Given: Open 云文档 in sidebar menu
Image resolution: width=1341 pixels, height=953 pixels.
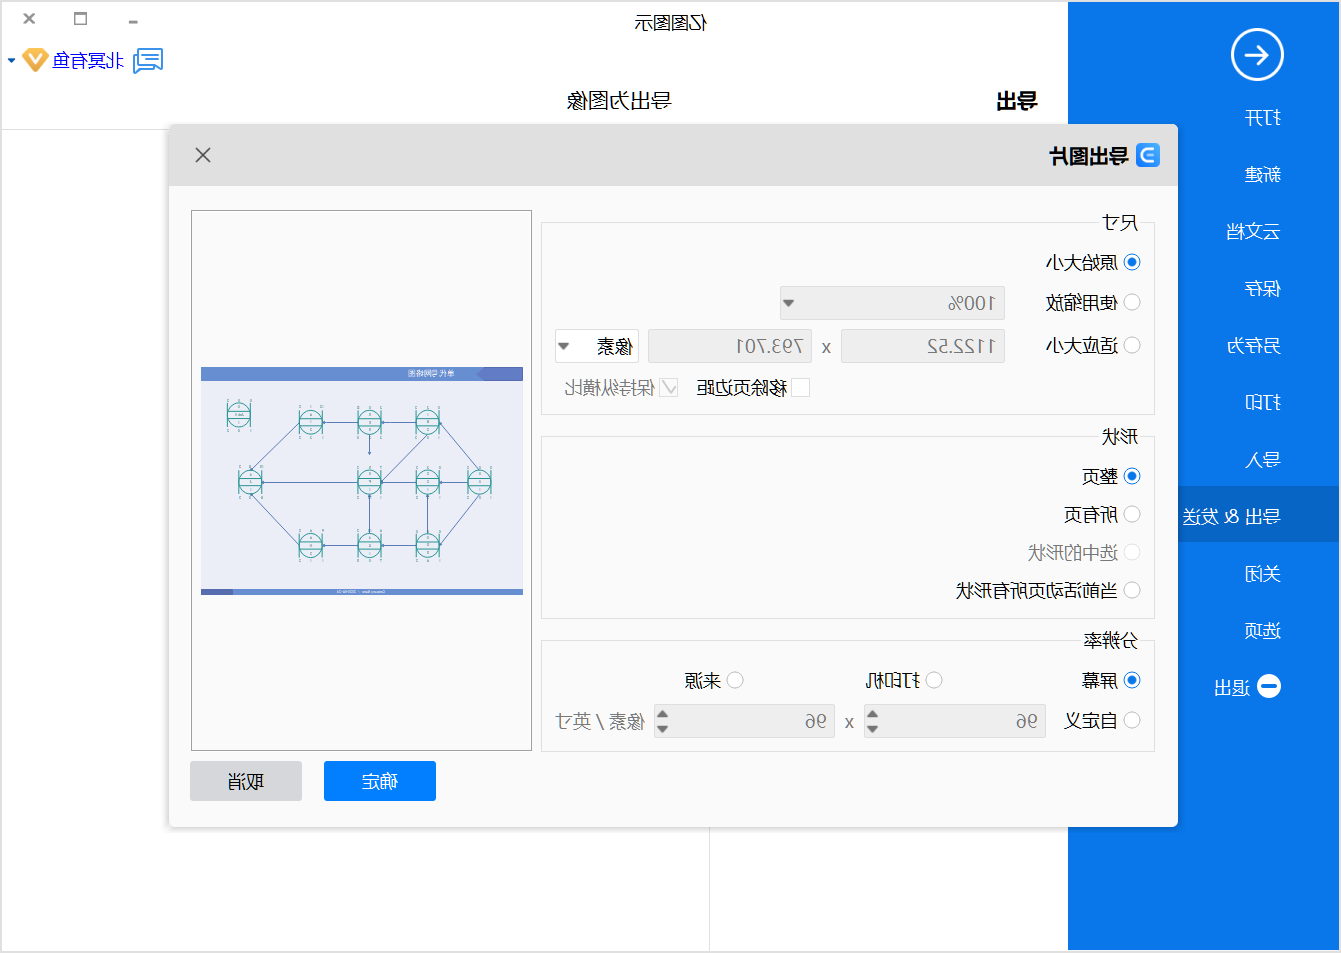Looking at the screenshot, I should click(1253, 232).
